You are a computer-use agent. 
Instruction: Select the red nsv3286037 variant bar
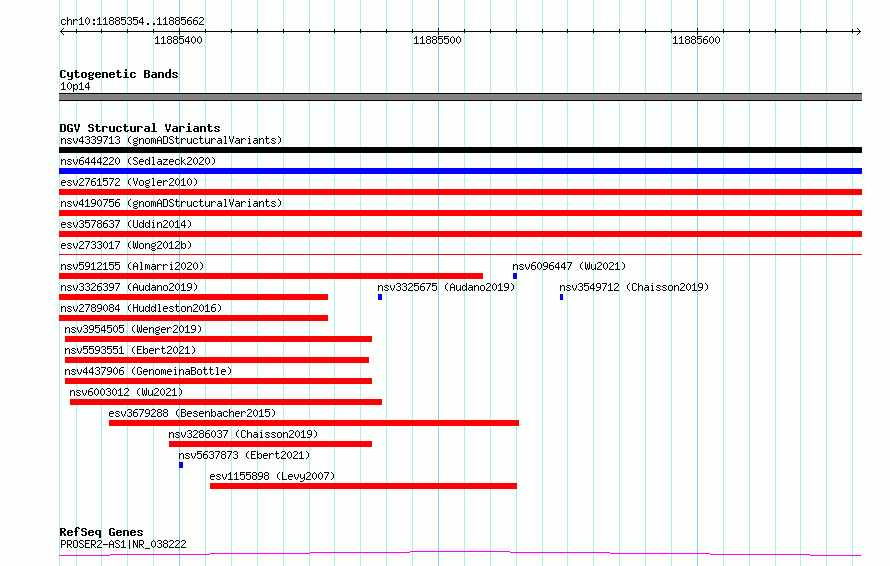click(270, 444)
